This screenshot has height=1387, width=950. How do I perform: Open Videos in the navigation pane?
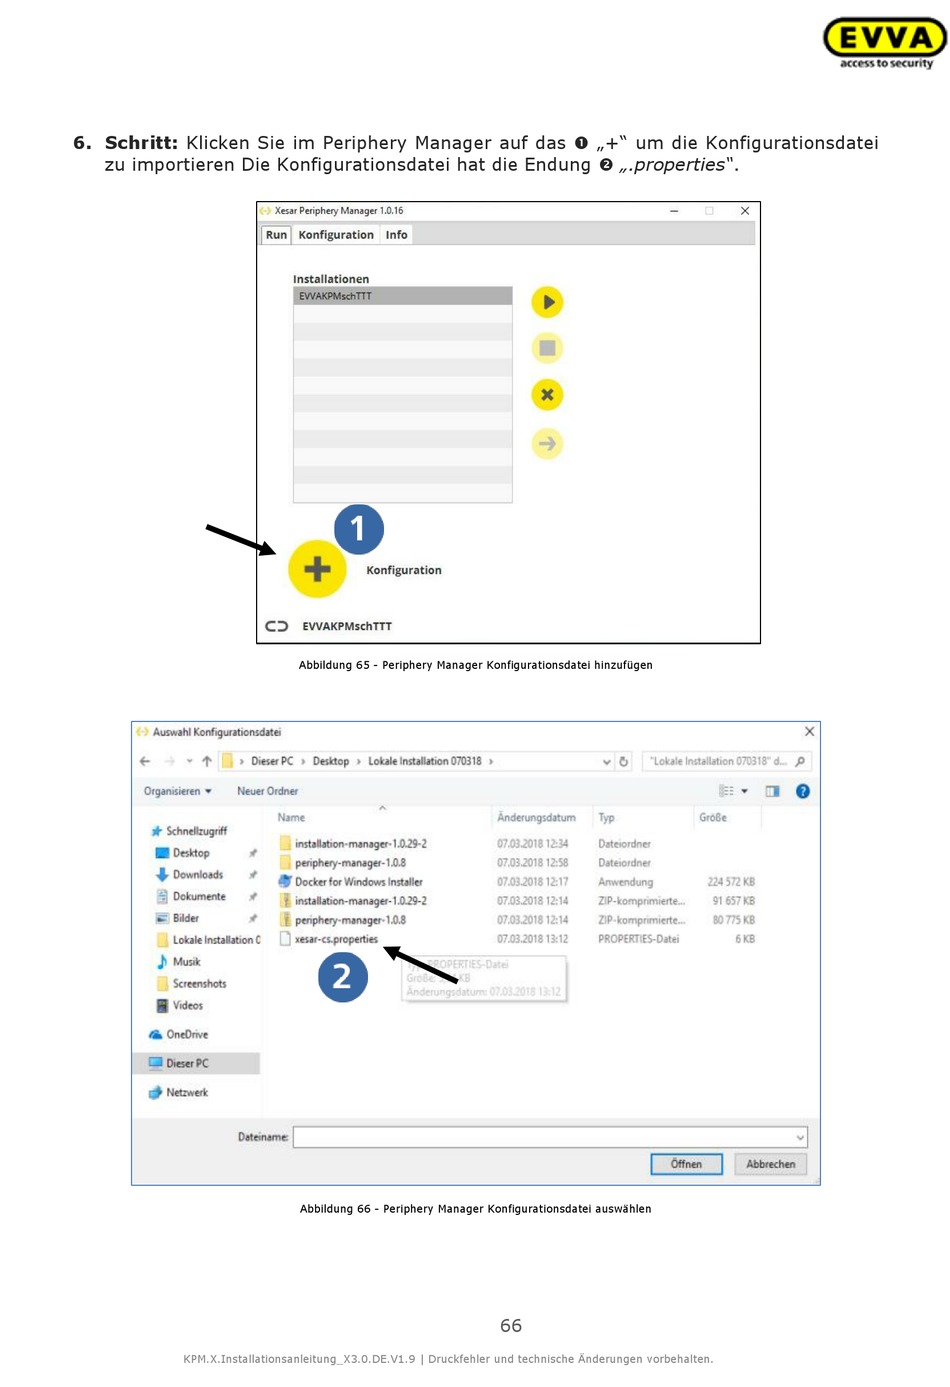(179, 1006)
